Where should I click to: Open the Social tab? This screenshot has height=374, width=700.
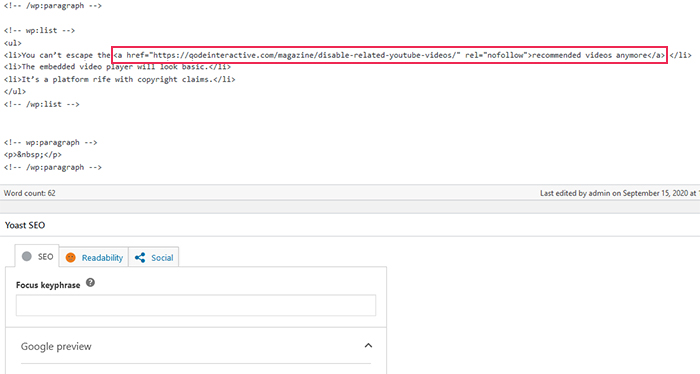[x=154, y=258]
